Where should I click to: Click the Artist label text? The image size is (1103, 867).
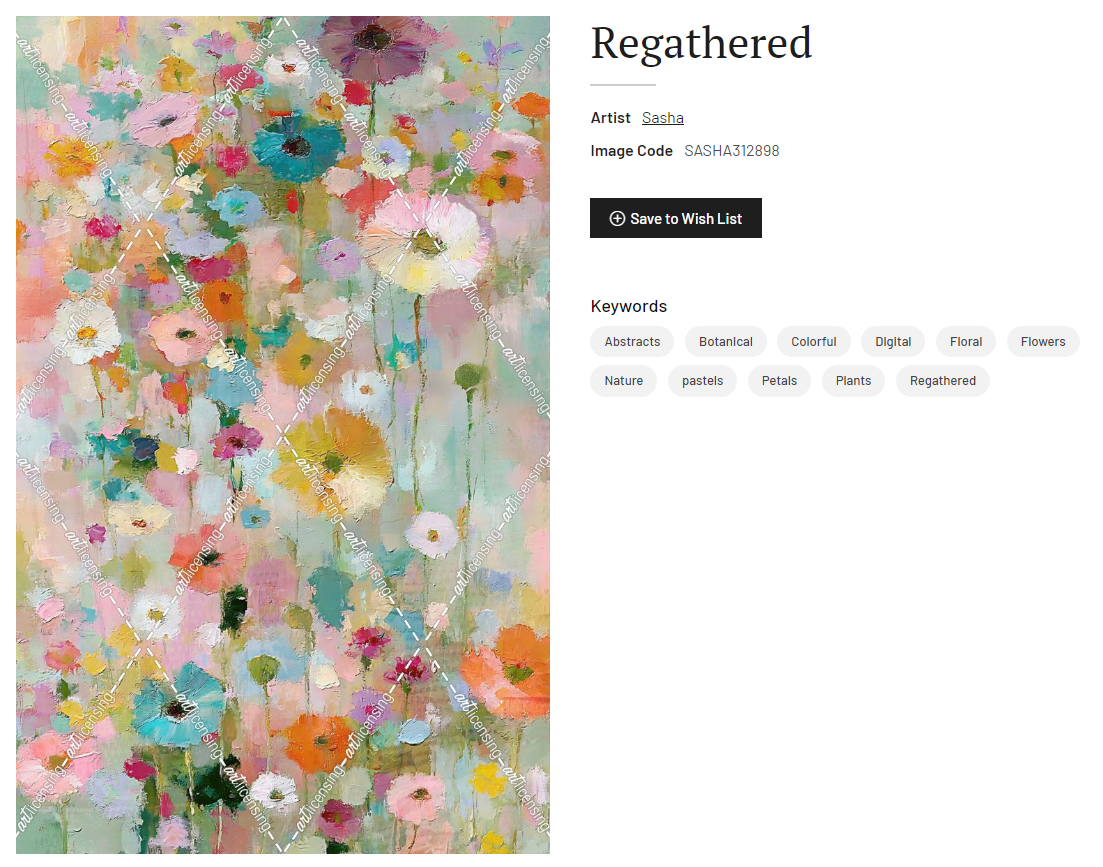[610, 118]
